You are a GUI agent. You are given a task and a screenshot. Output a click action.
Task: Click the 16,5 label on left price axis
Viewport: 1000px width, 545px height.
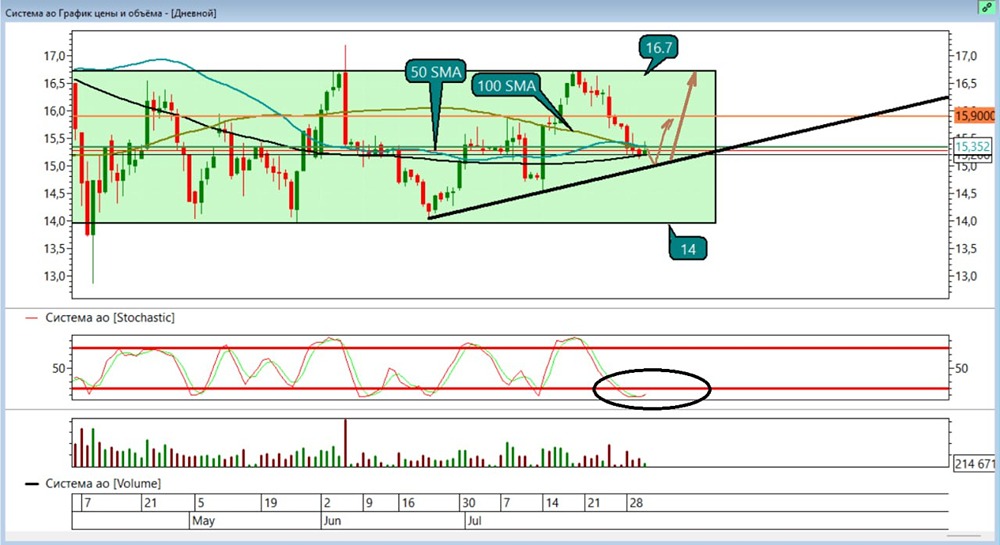pos(54,84)
